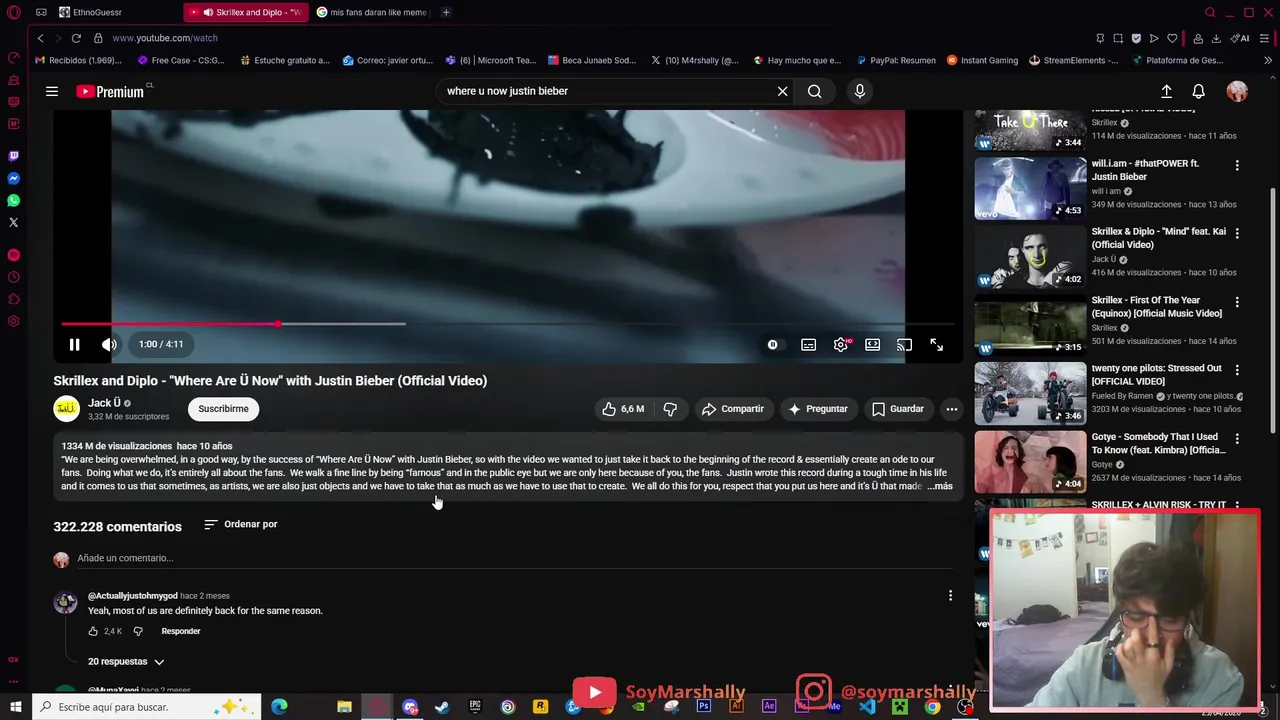Save video with Guardar button
The image size is (1280, 720).
tap(897, 409)
